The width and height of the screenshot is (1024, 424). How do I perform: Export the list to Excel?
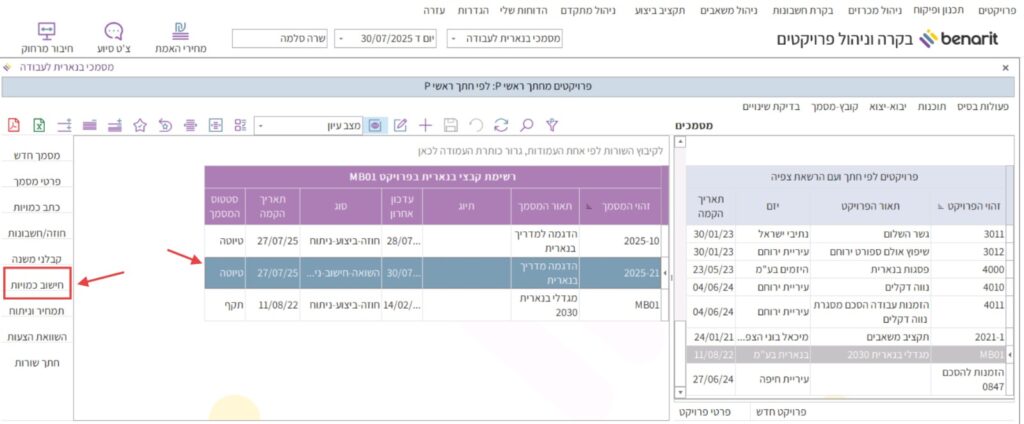[x=39, y=125]
